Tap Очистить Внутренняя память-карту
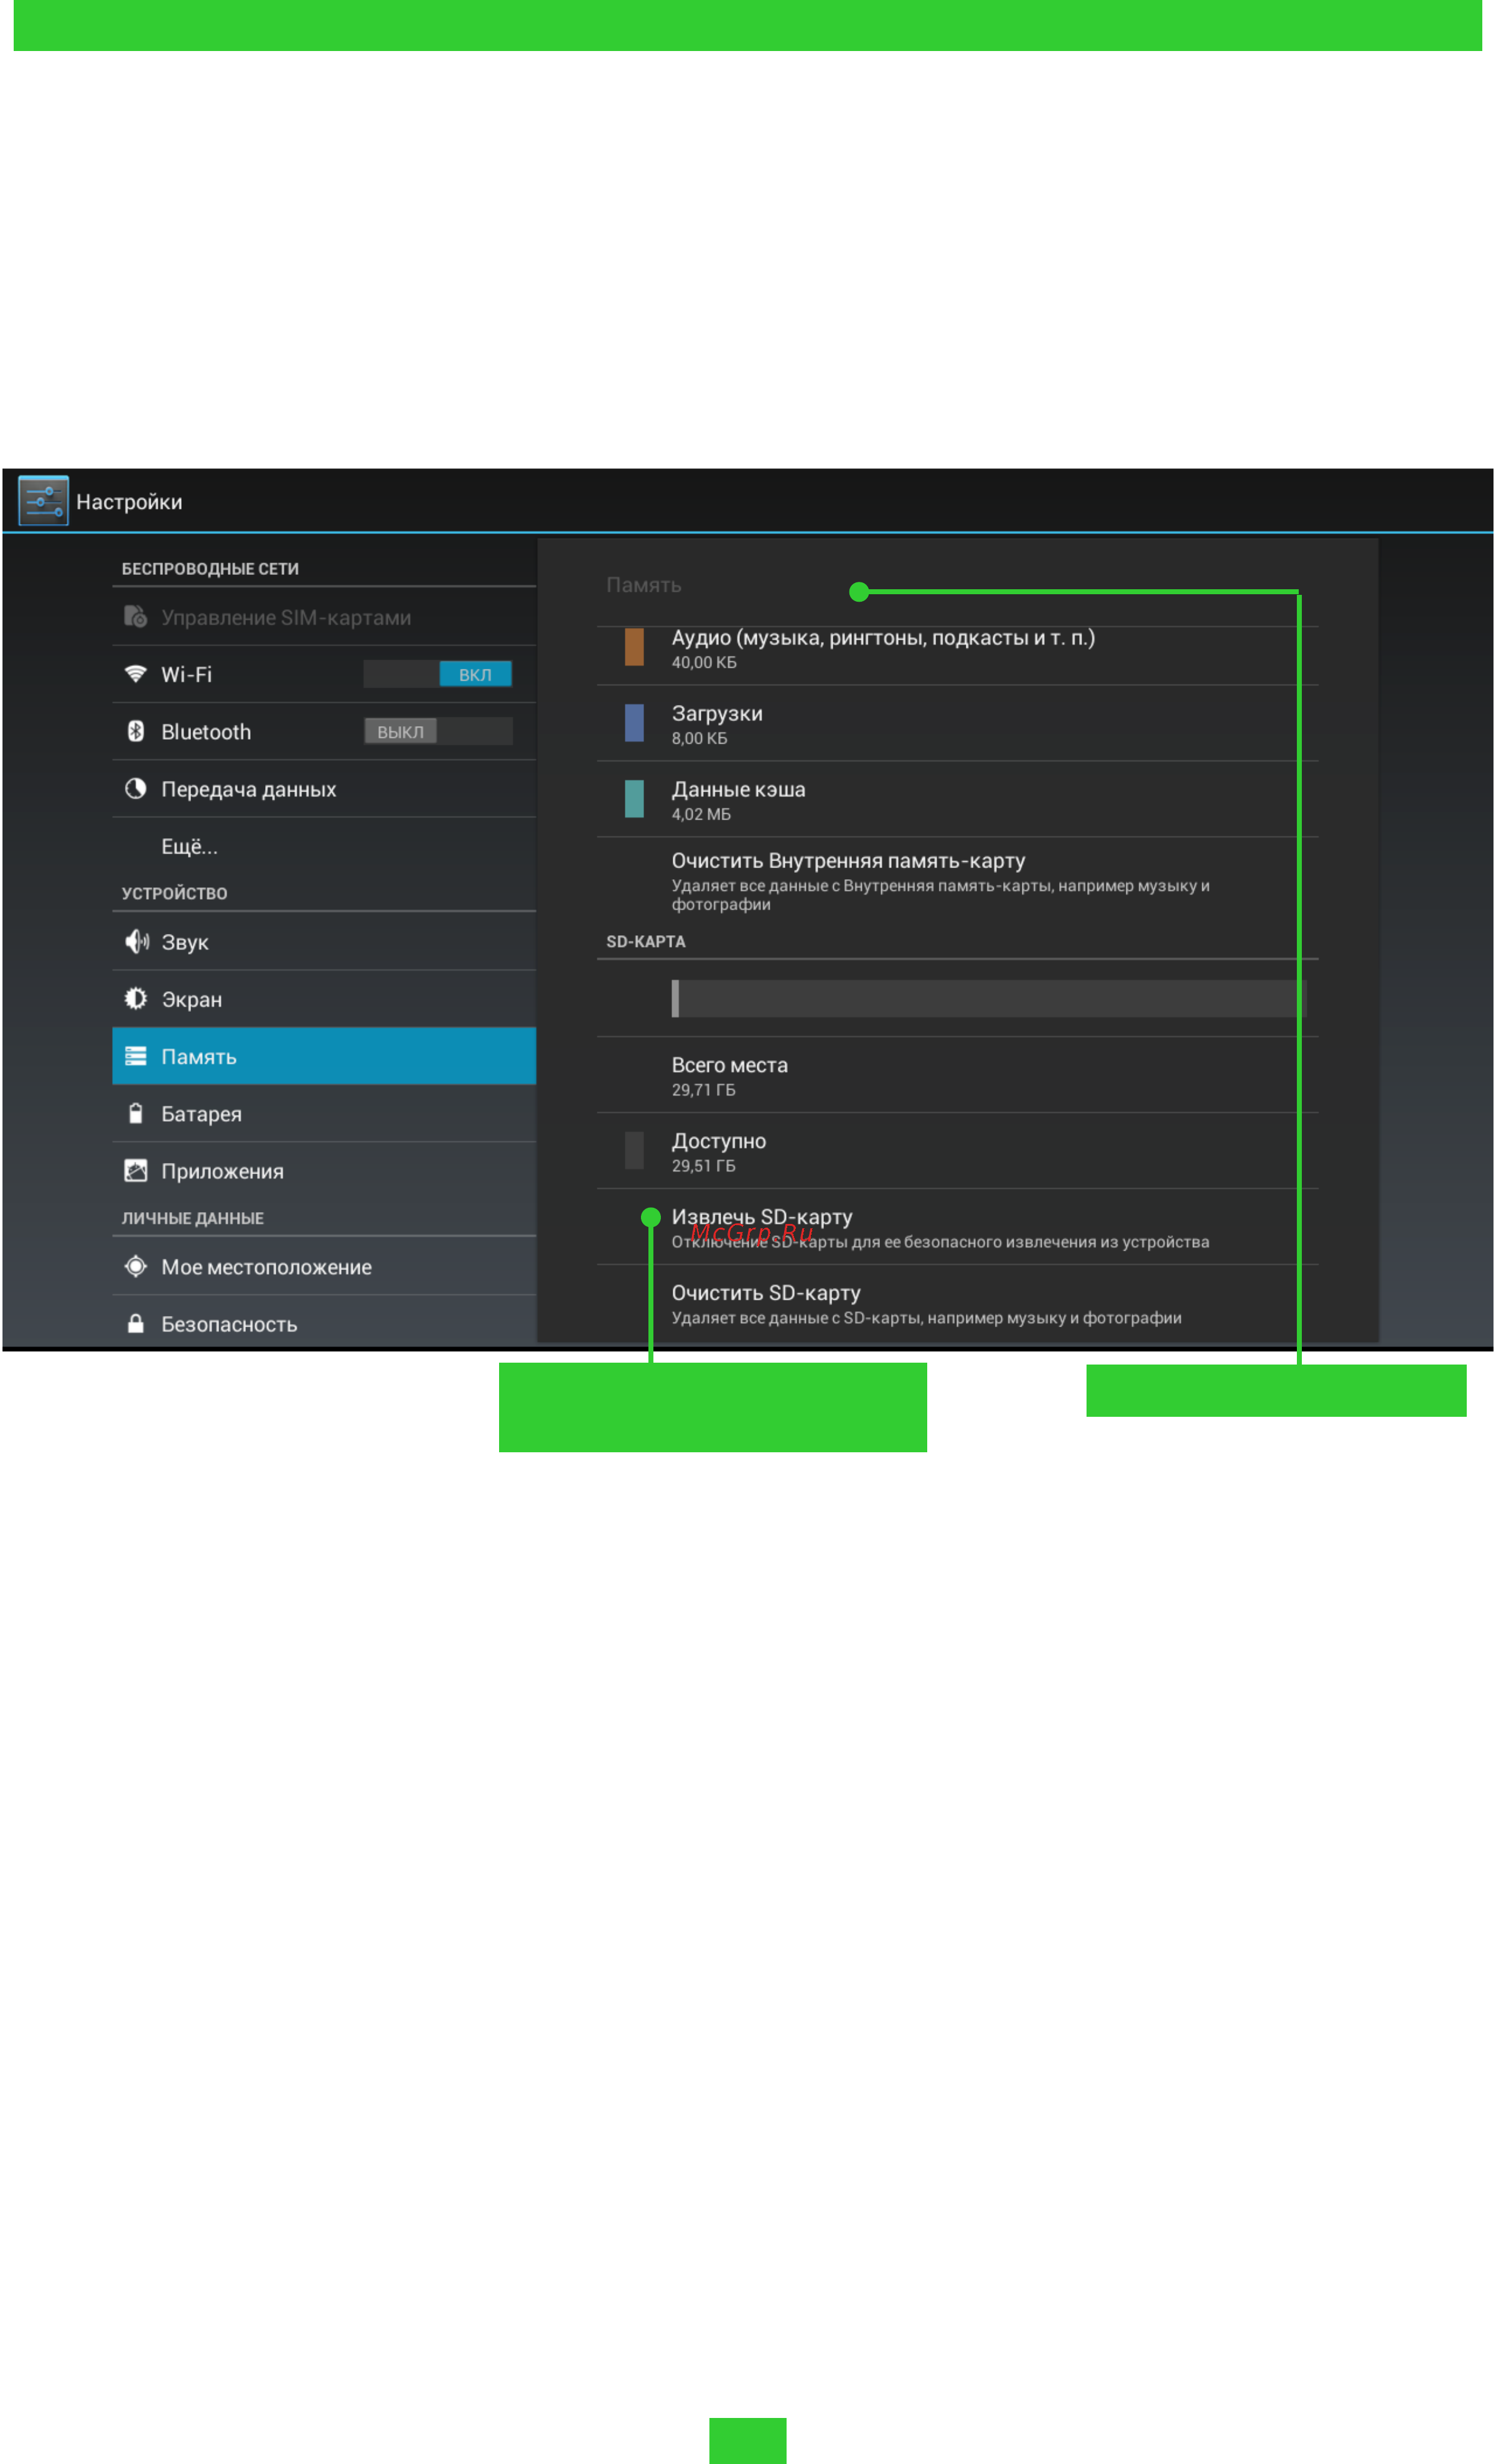The width and height of the screenshot is (1496, 2464). (957, 881)
